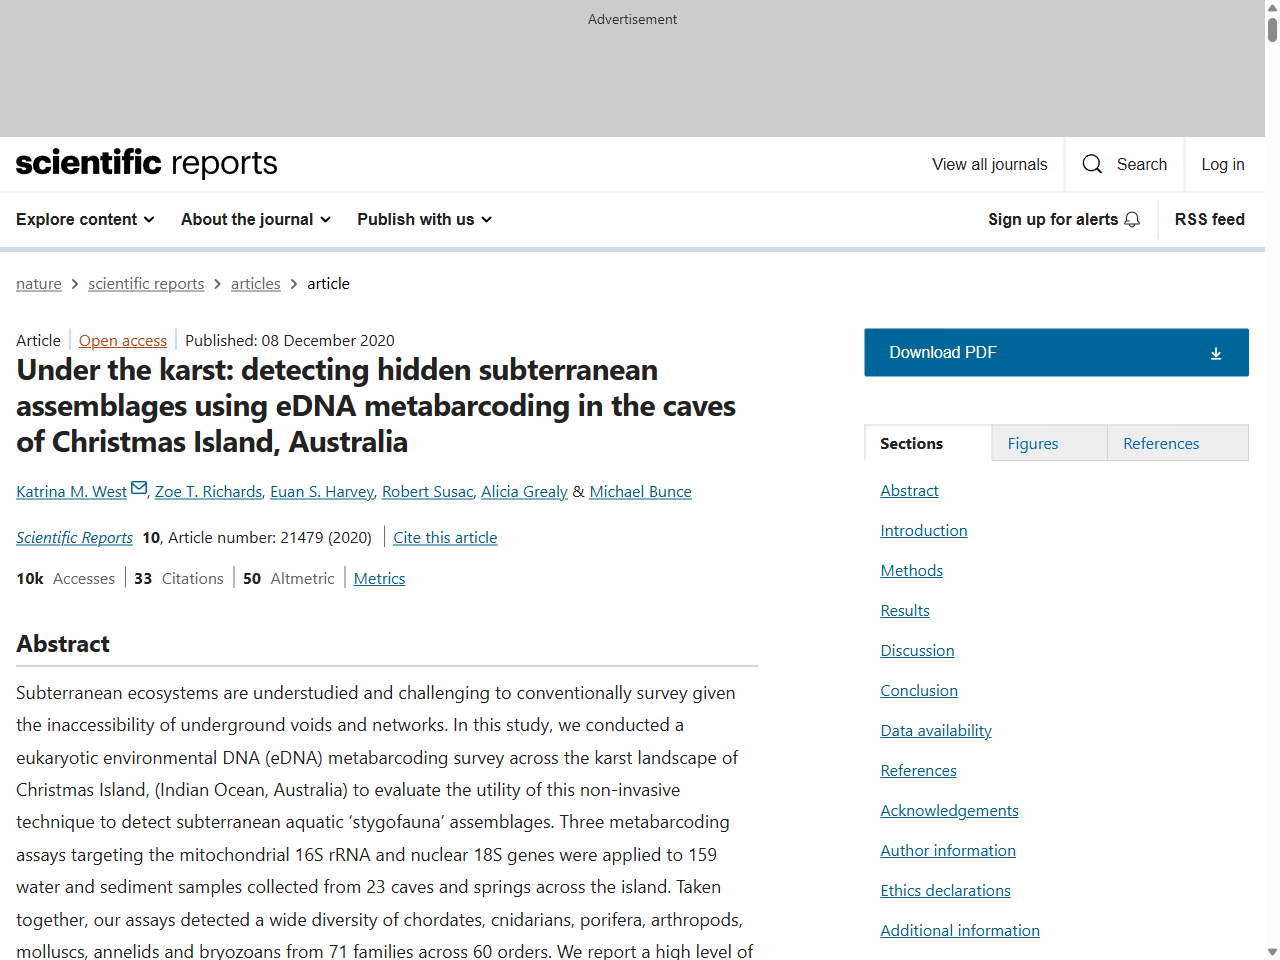
Task: Jump to the Abstract section
Action: pyautogui.click(x=909, y=491)
